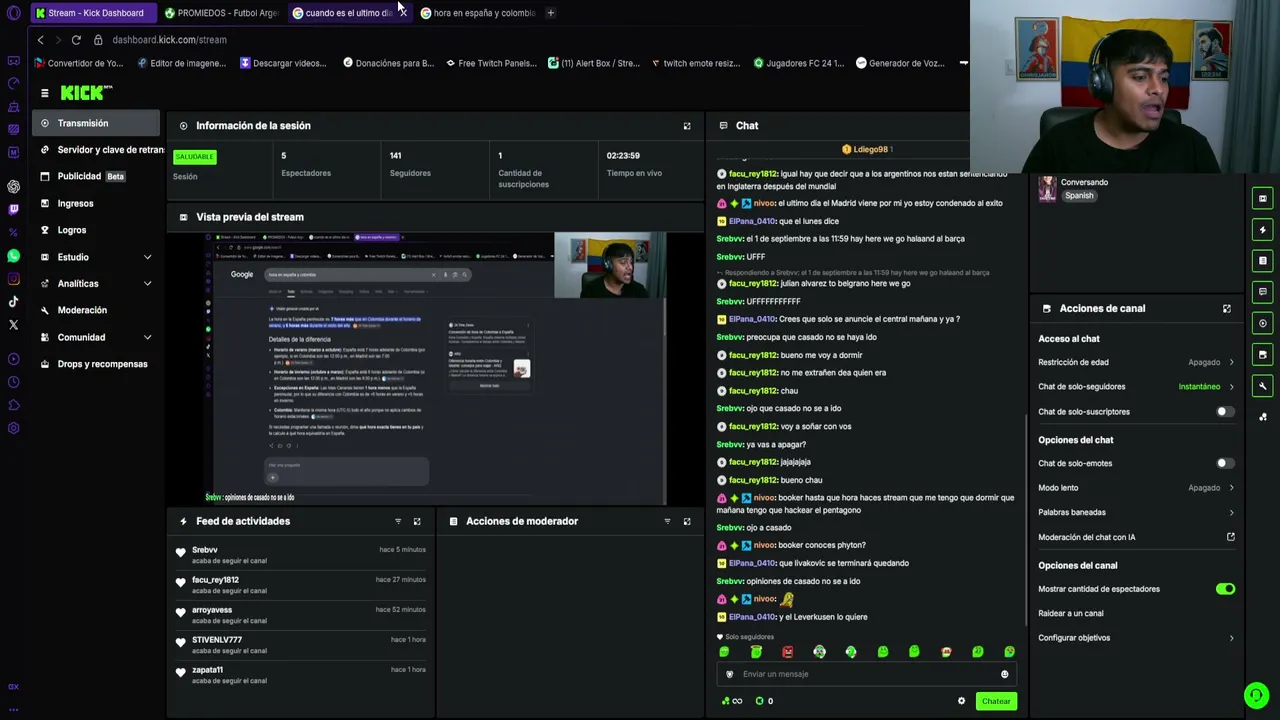Close the 'cuando es el ultimo dia' tab
Image resolution: width=1280 pixels, height=720 pixels.
point(402,13)
